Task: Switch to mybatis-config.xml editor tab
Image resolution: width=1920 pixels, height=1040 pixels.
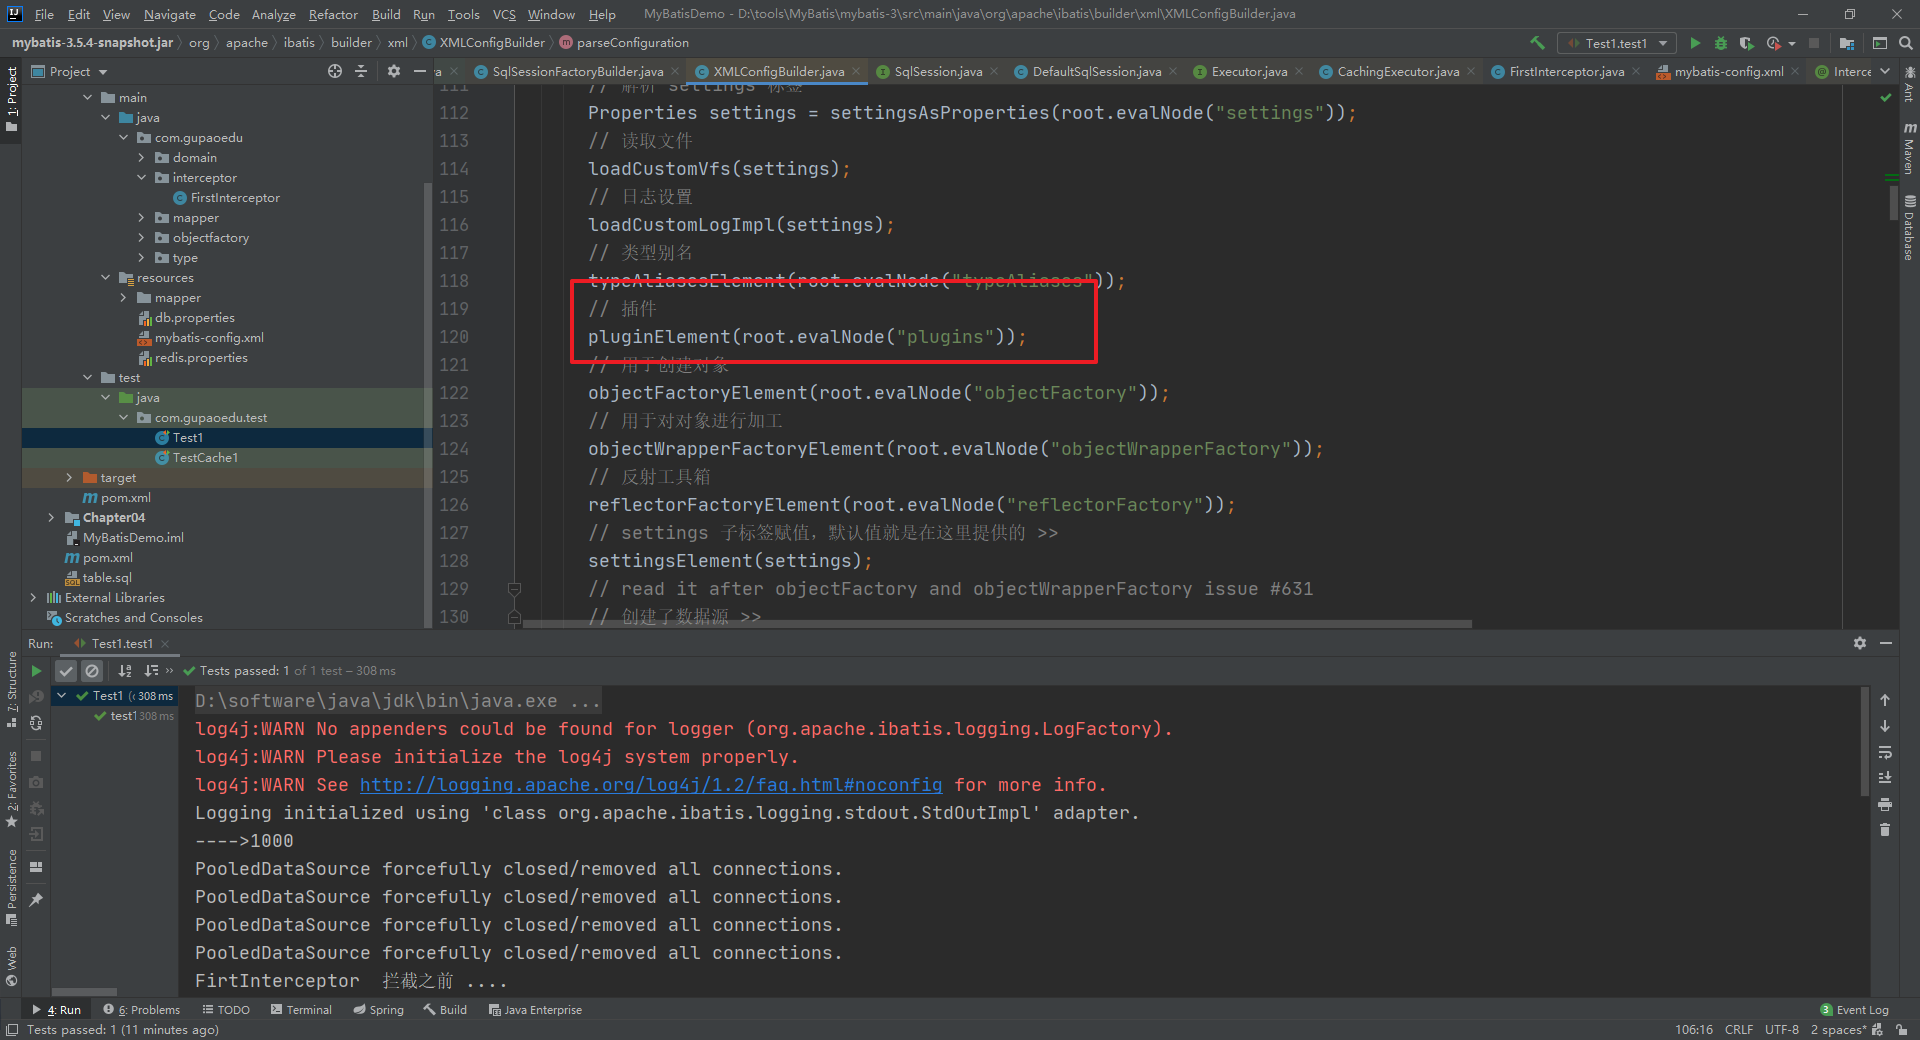Action: 1729,71
